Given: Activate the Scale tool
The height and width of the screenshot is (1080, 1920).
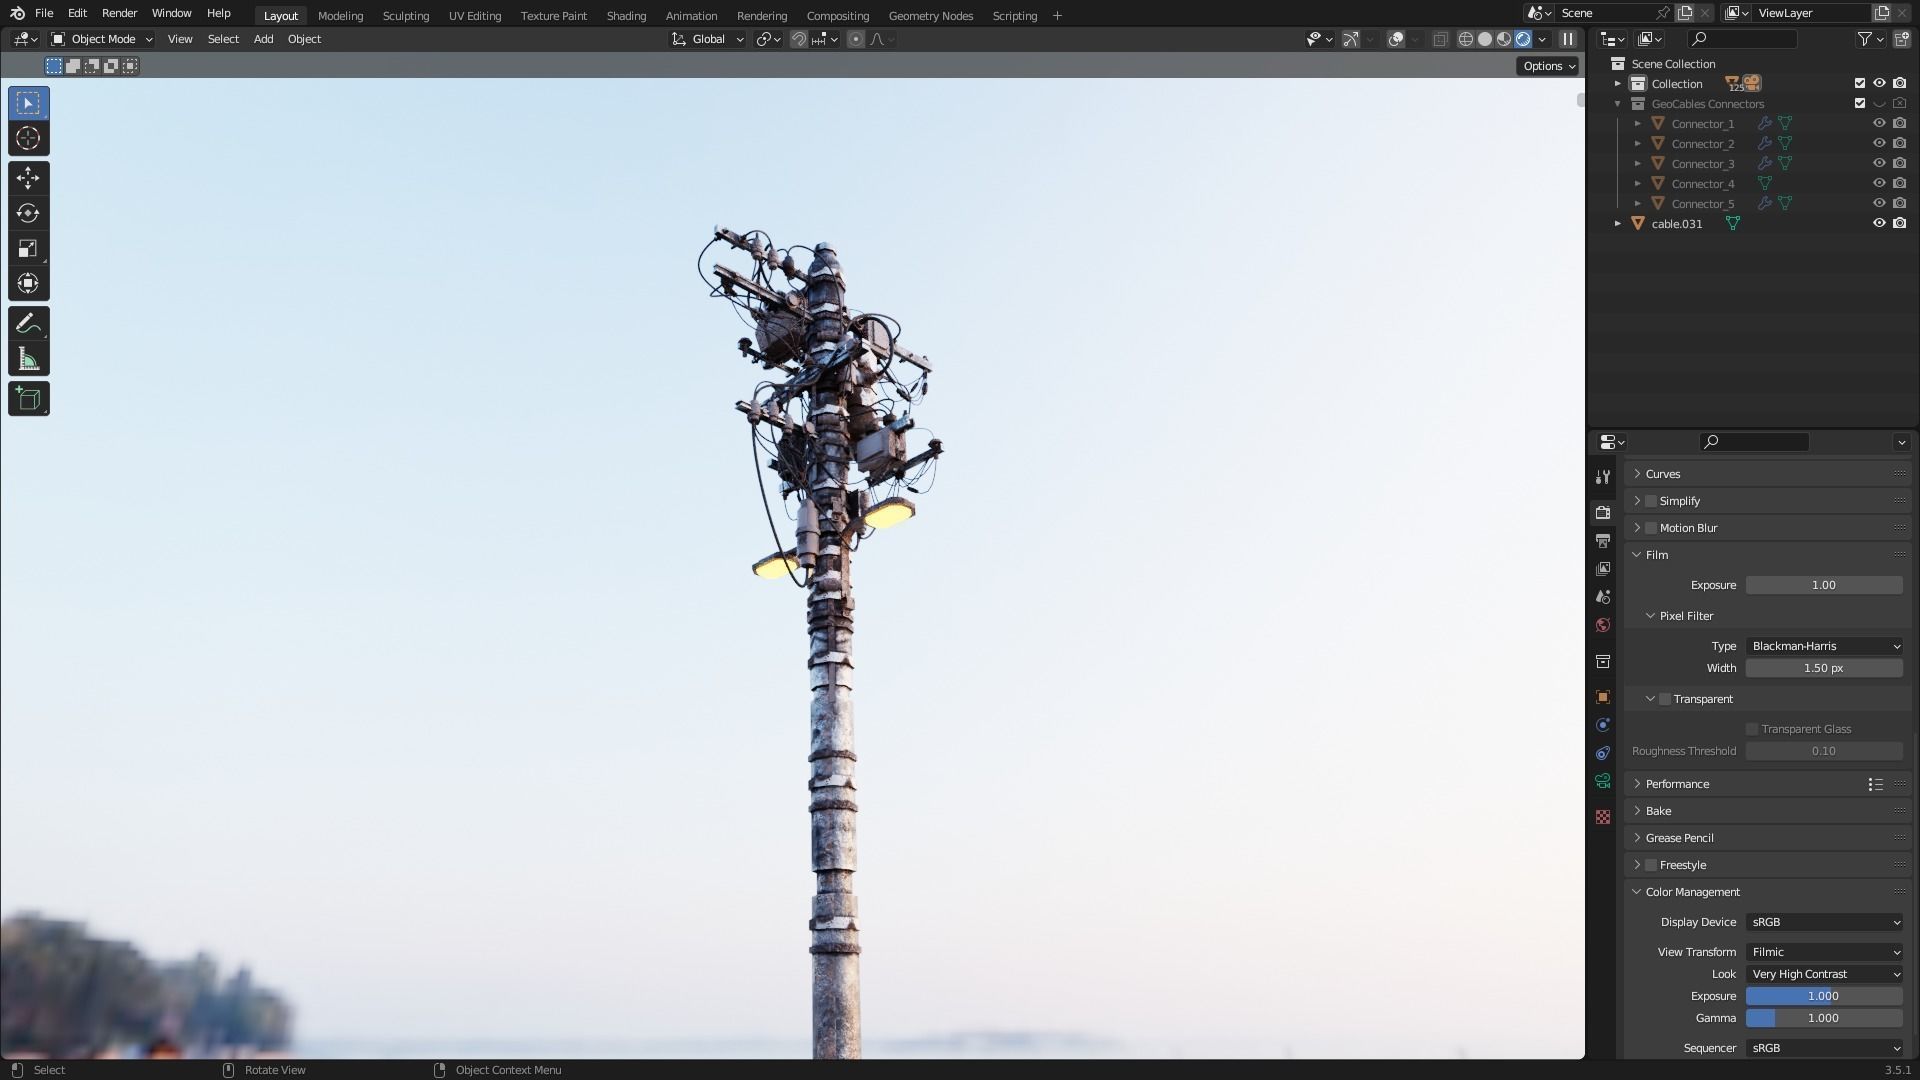Looking at the screenshot, I should click(x=28, y=248).
